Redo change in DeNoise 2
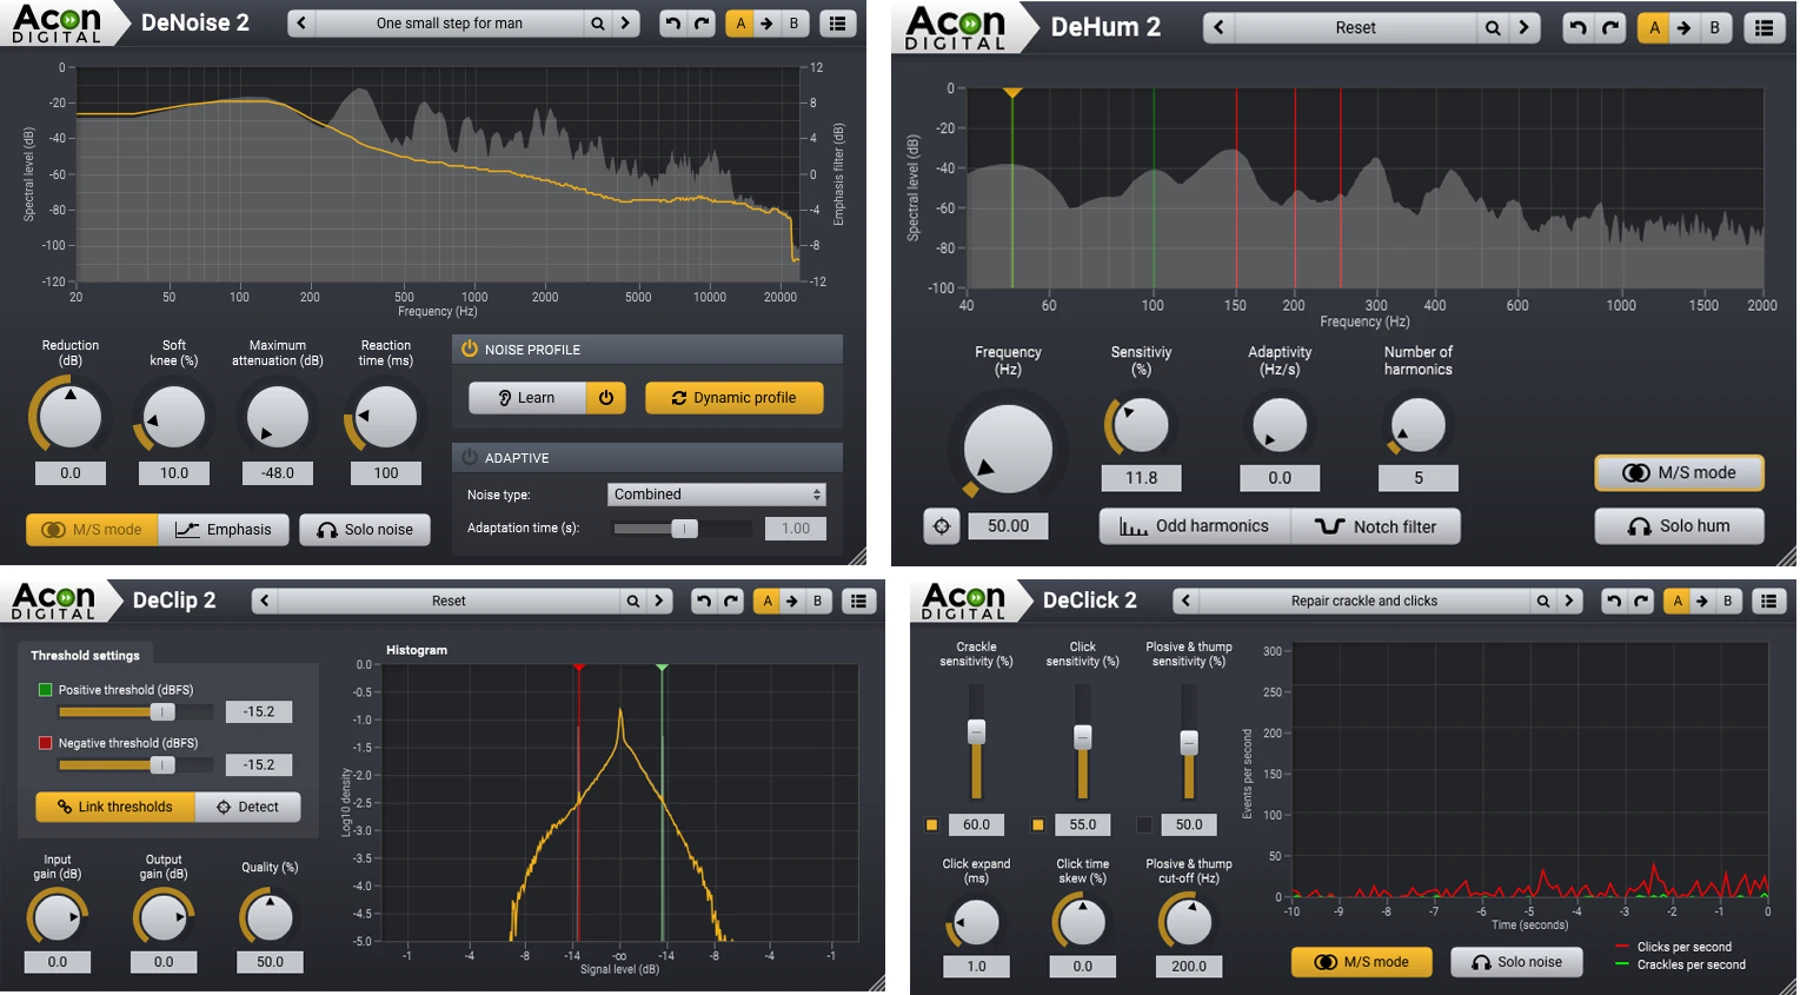The height and width of the screenshot is (995, 1800). click(702, 23)
